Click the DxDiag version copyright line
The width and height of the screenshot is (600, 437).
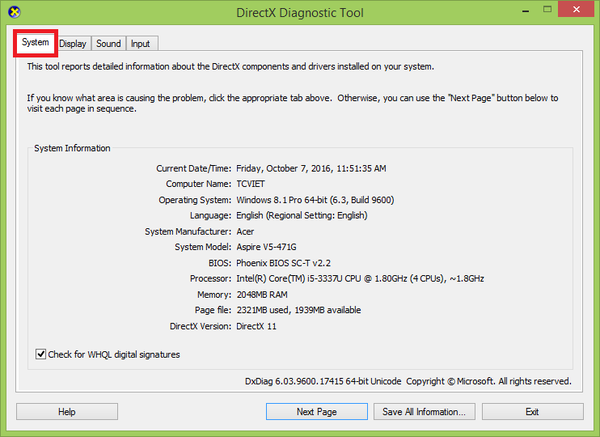pyautogui.click(x=408, y=382)
